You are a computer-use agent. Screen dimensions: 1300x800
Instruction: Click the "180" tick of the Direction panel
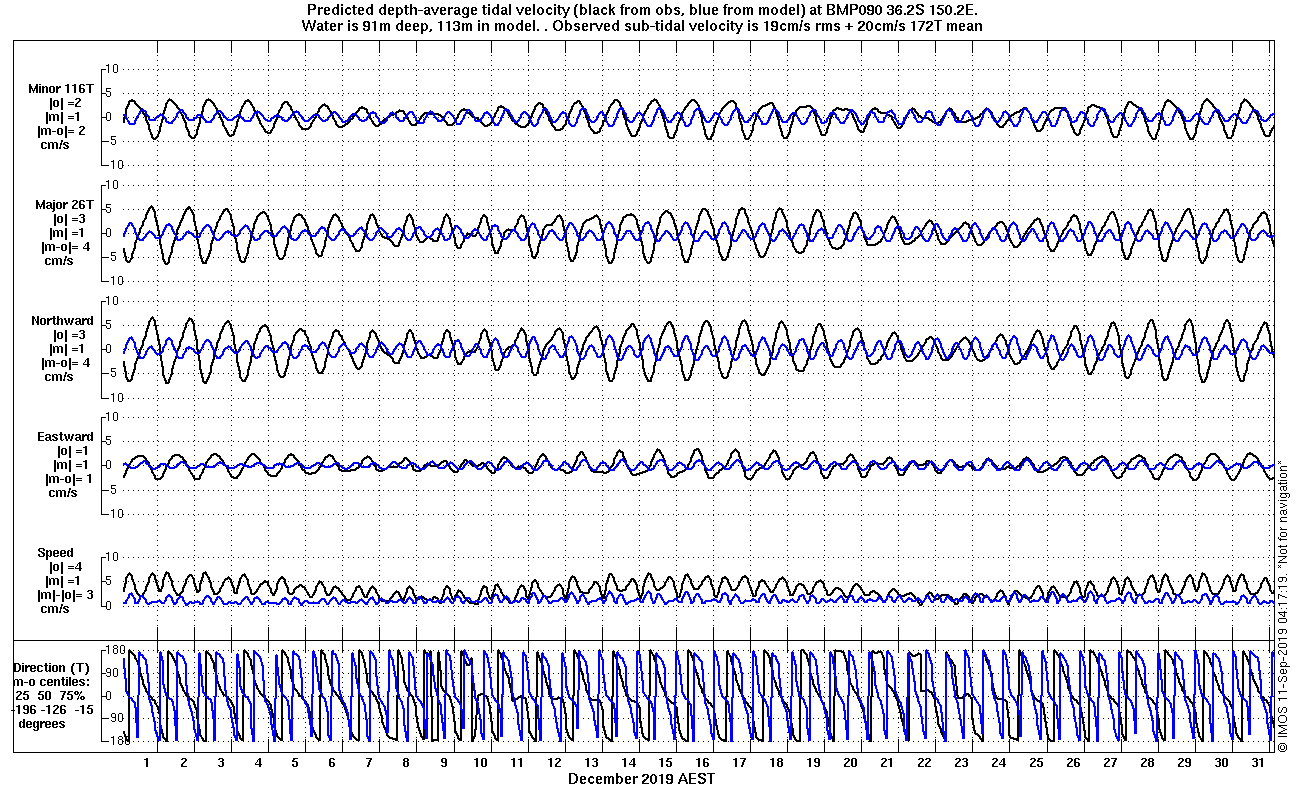[113, 650]
